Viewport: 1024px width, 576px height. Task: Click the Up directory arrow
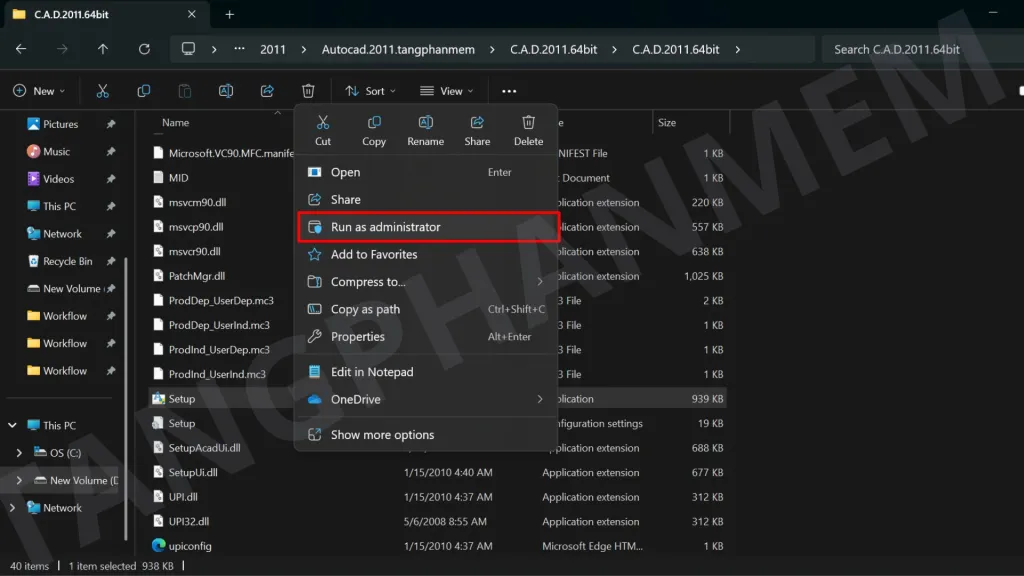coord(103,49)
